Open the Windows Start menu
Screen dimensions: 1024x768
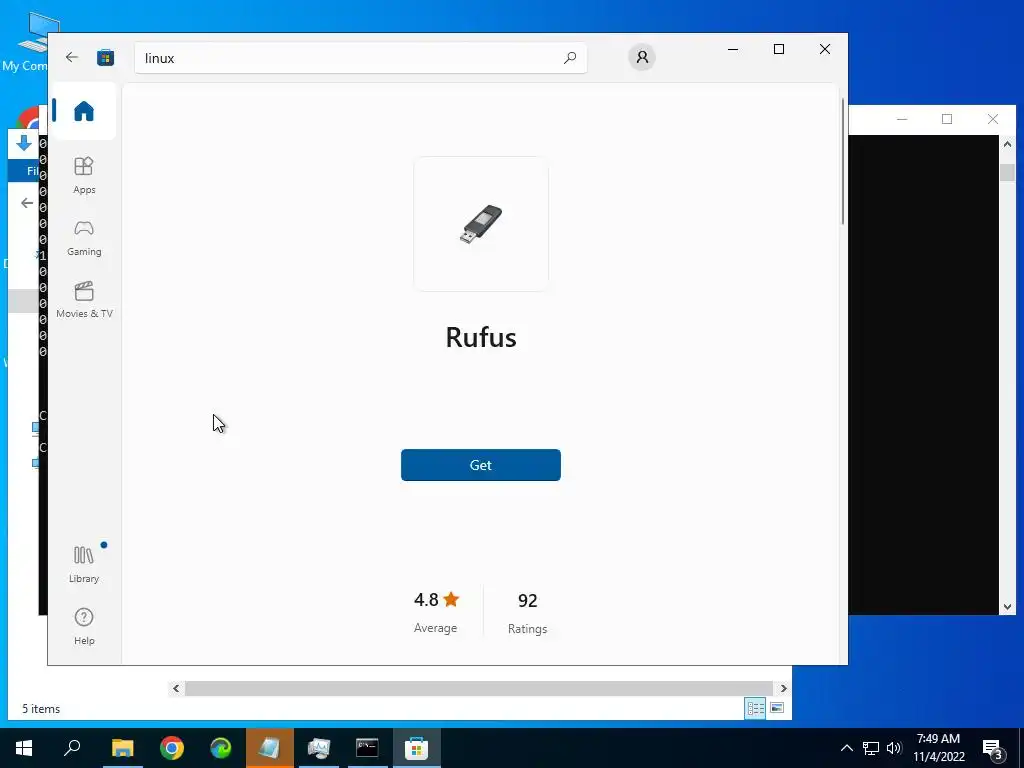[24, 748]
